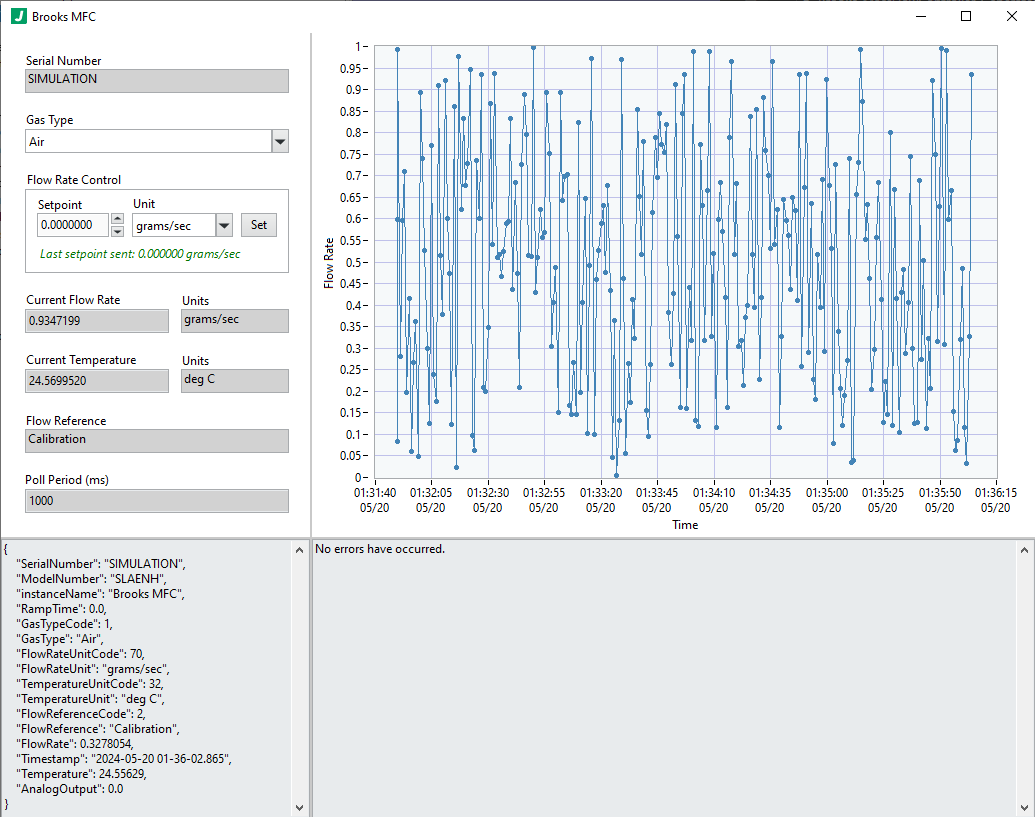Click the Serial Number field showing SIMULATION
Viewport: 1035px width, 817px height.
pyautogui.click(x=157, y=81)
